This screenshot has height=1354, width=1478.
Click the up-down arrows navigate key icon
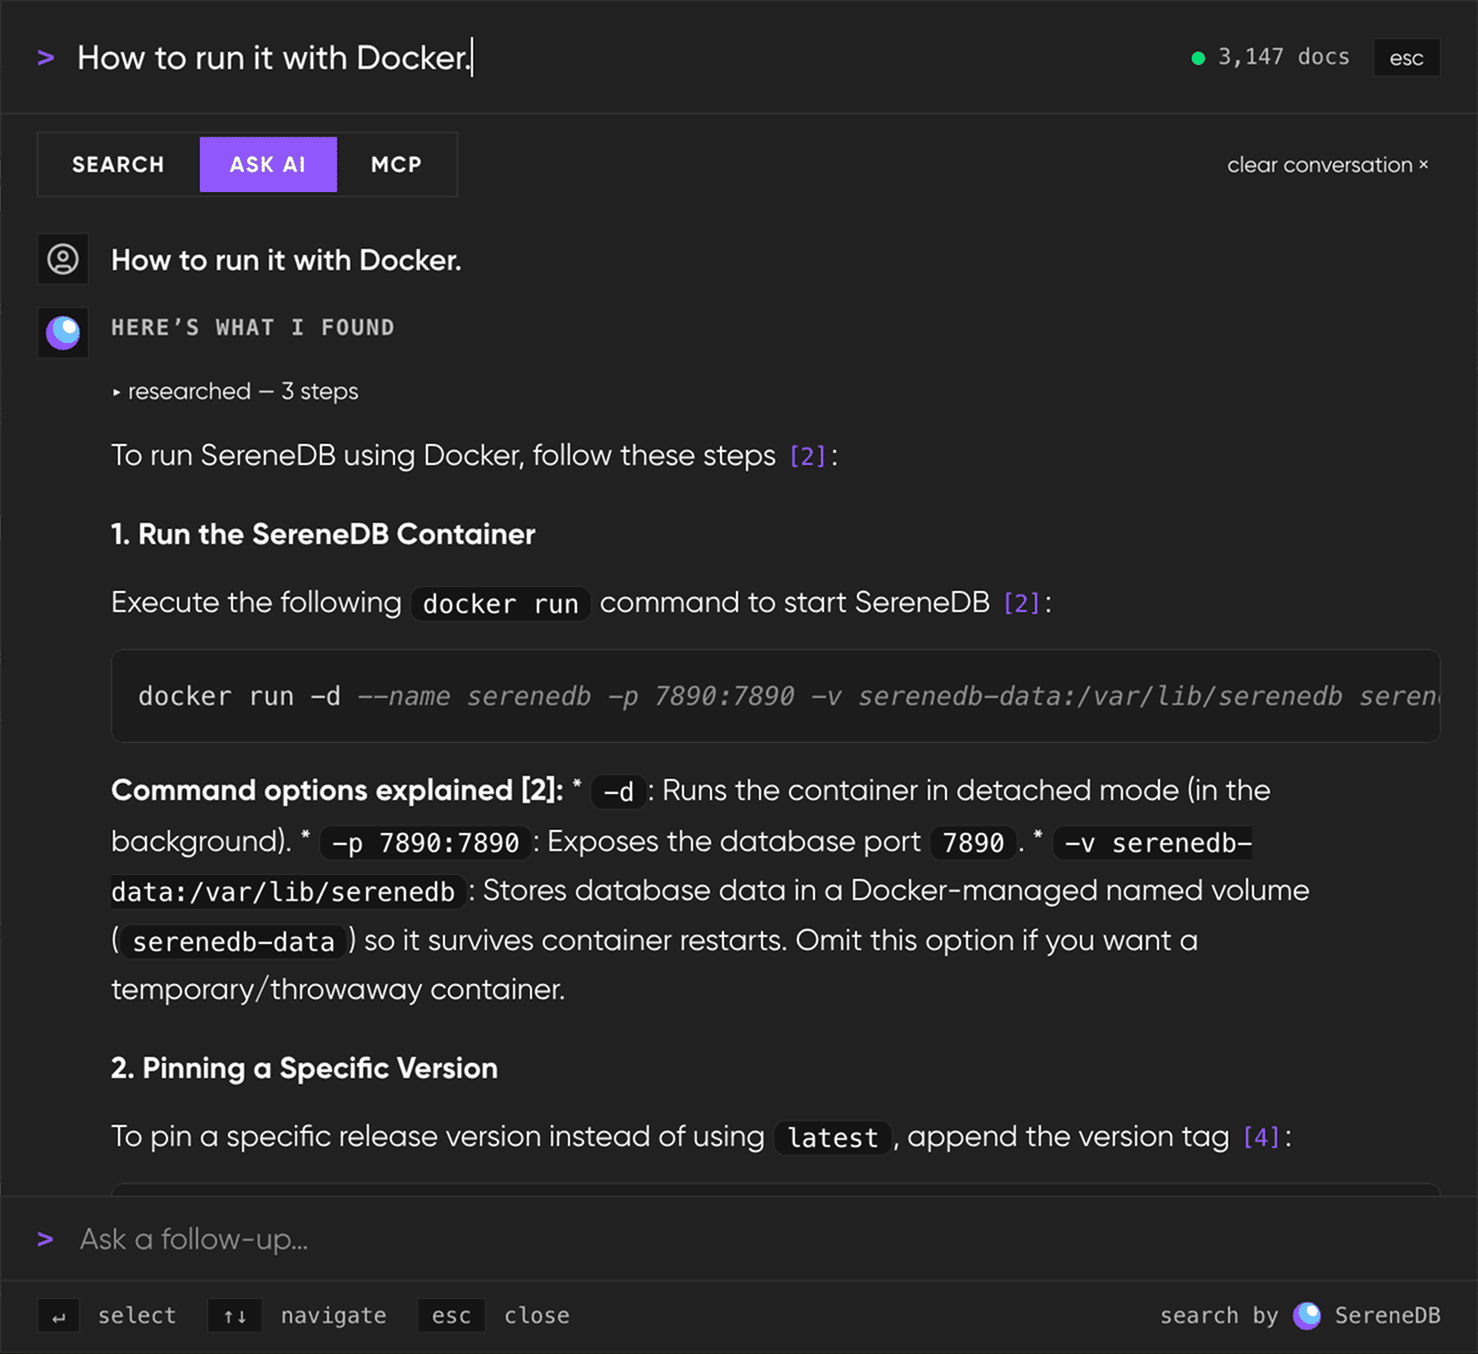235,1316
